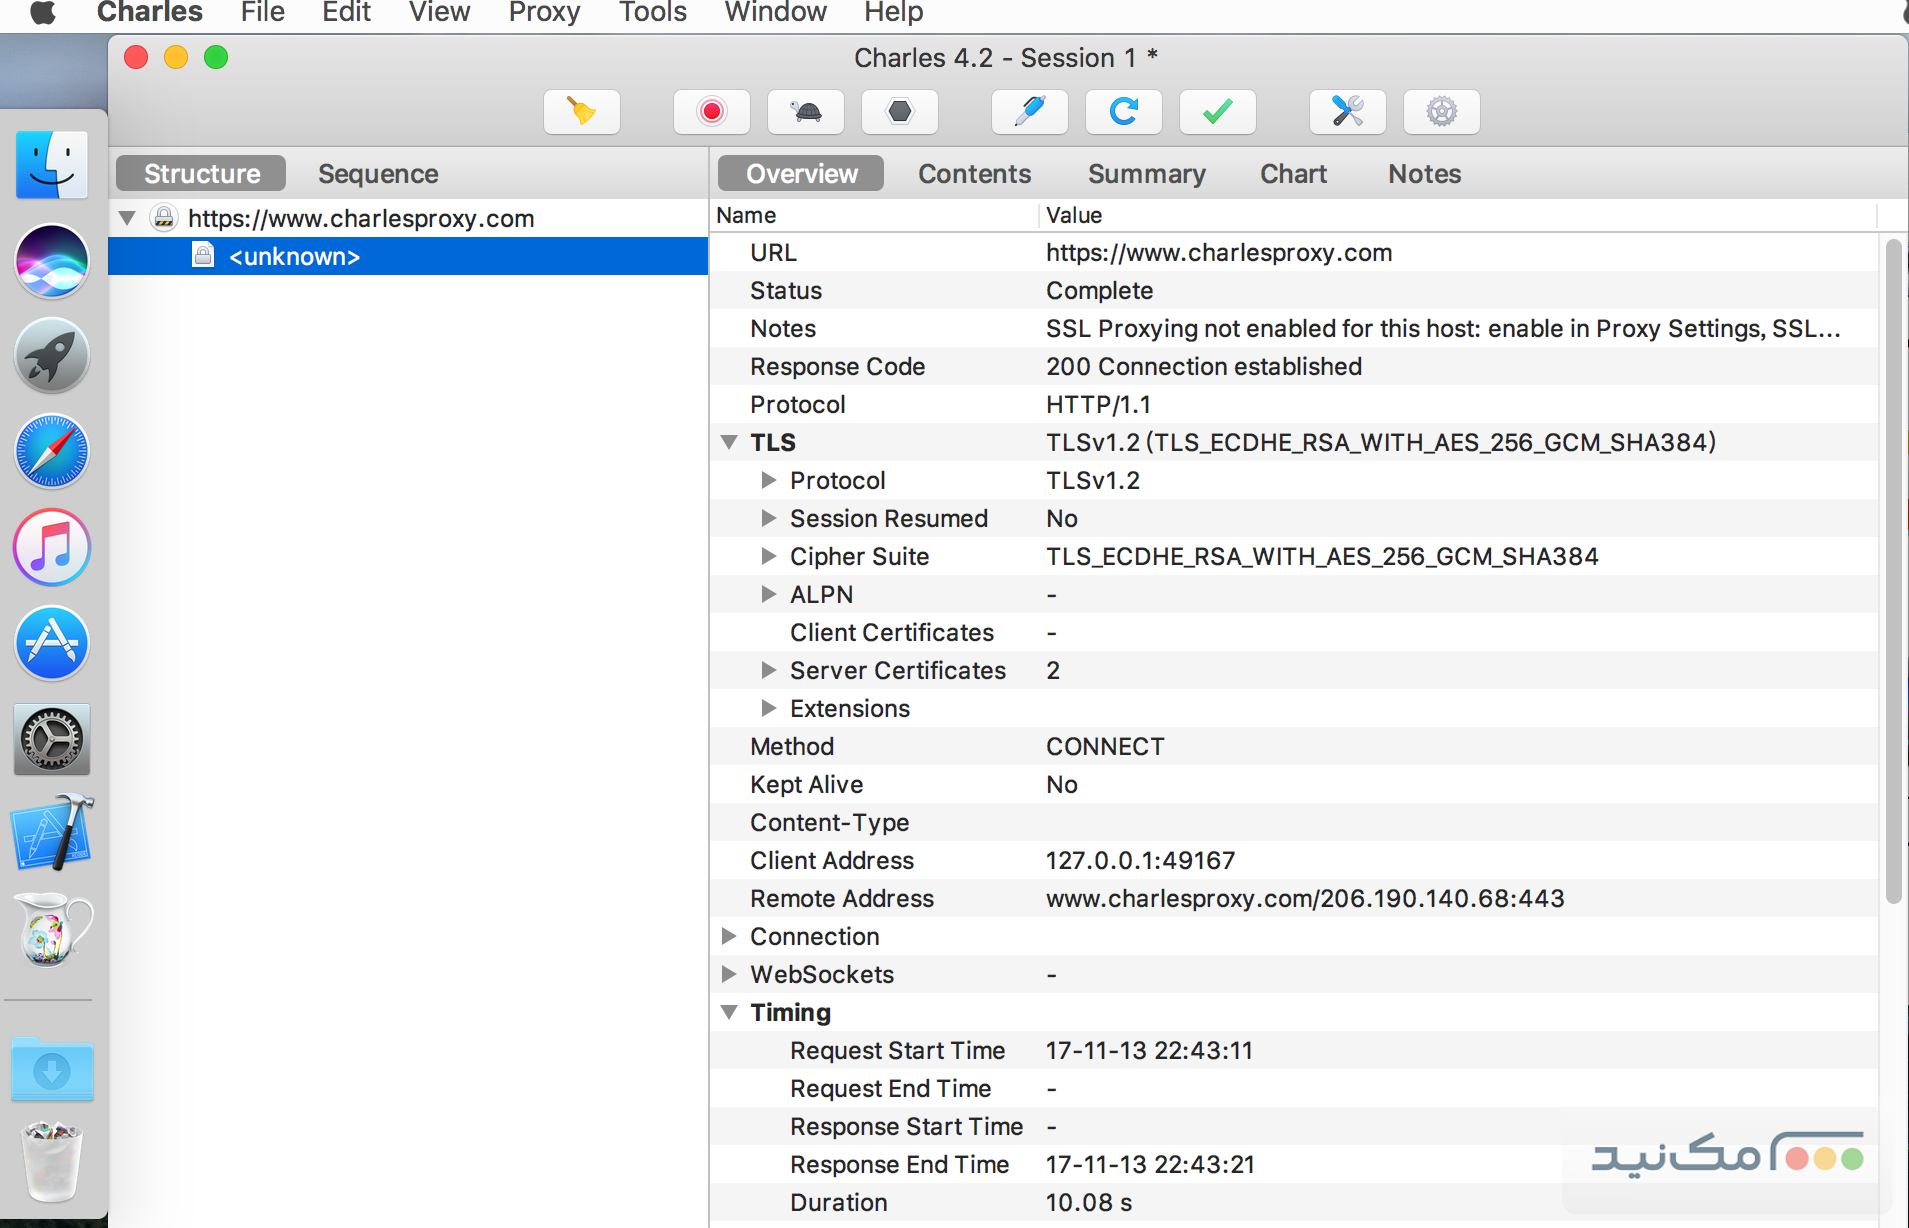Expand the Cipher Suite entry

tap(769, 556)
